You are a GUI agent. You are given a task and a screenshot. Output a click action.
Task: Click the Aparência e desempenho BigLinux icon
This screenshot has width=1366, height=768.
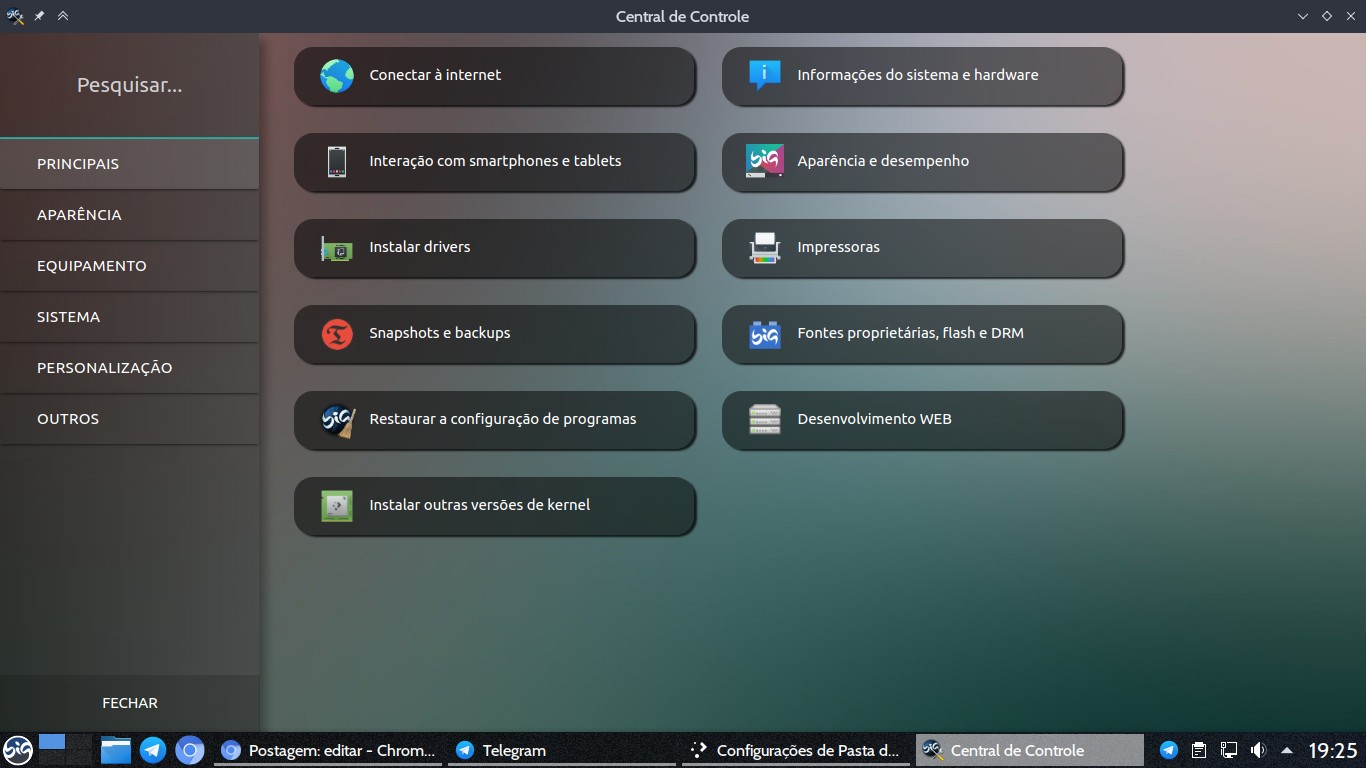763,160
